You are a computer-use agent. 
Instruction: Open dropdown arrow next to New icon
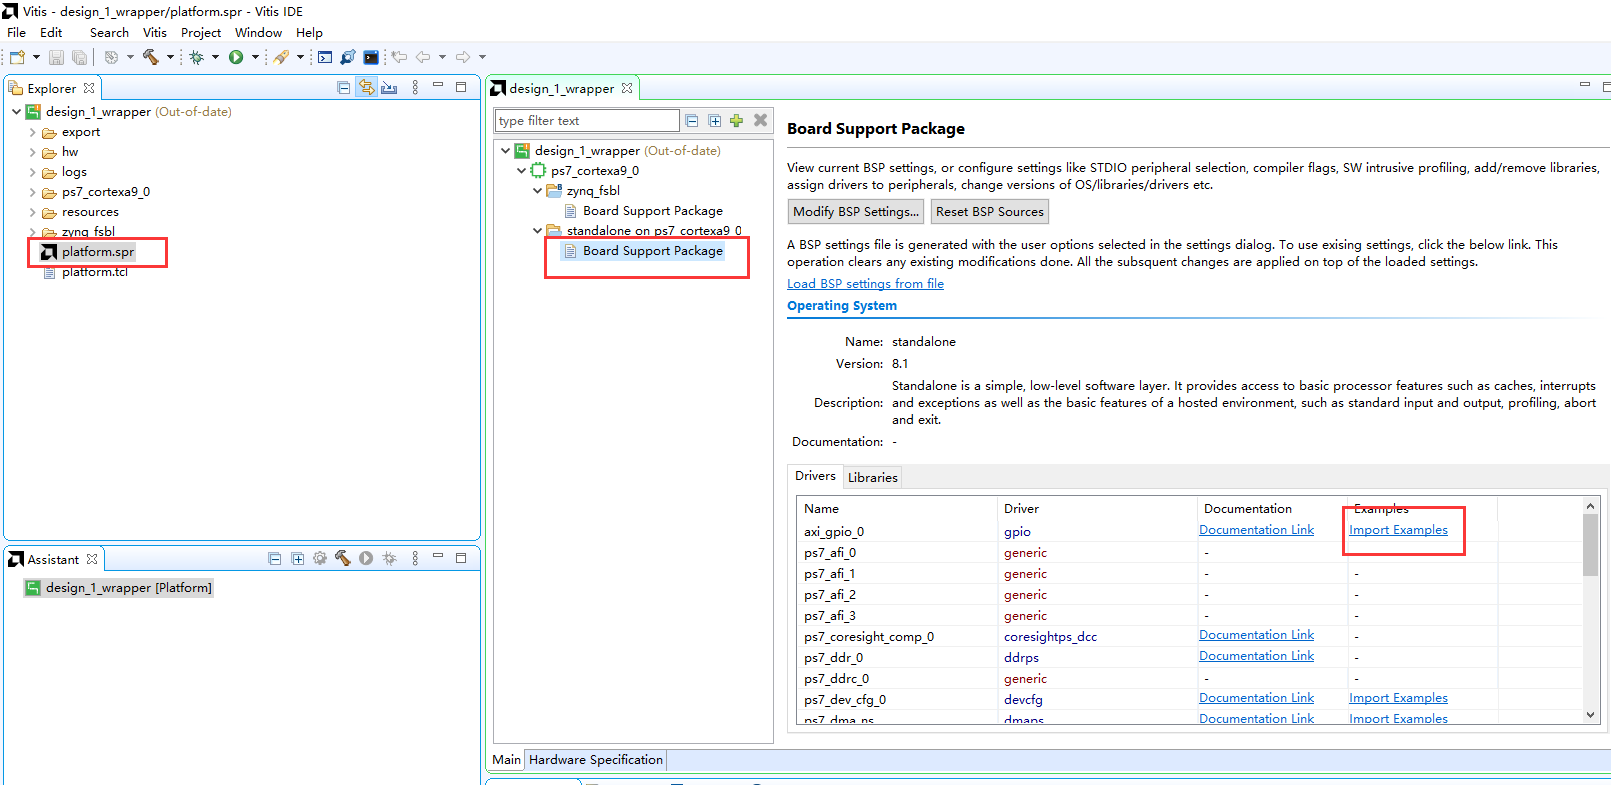[x=36, y=57]
